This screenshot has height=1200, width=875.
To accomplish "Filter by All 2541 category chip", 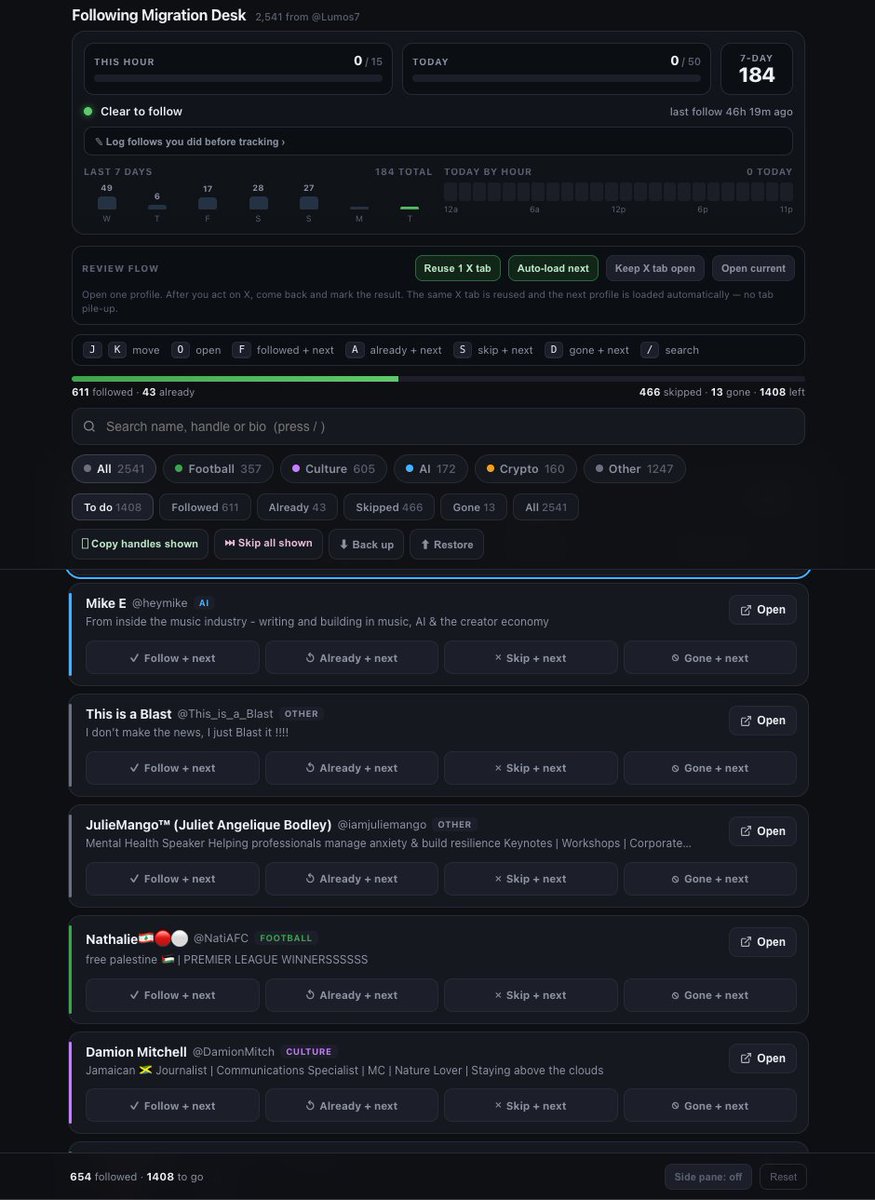I will (114, 469).
